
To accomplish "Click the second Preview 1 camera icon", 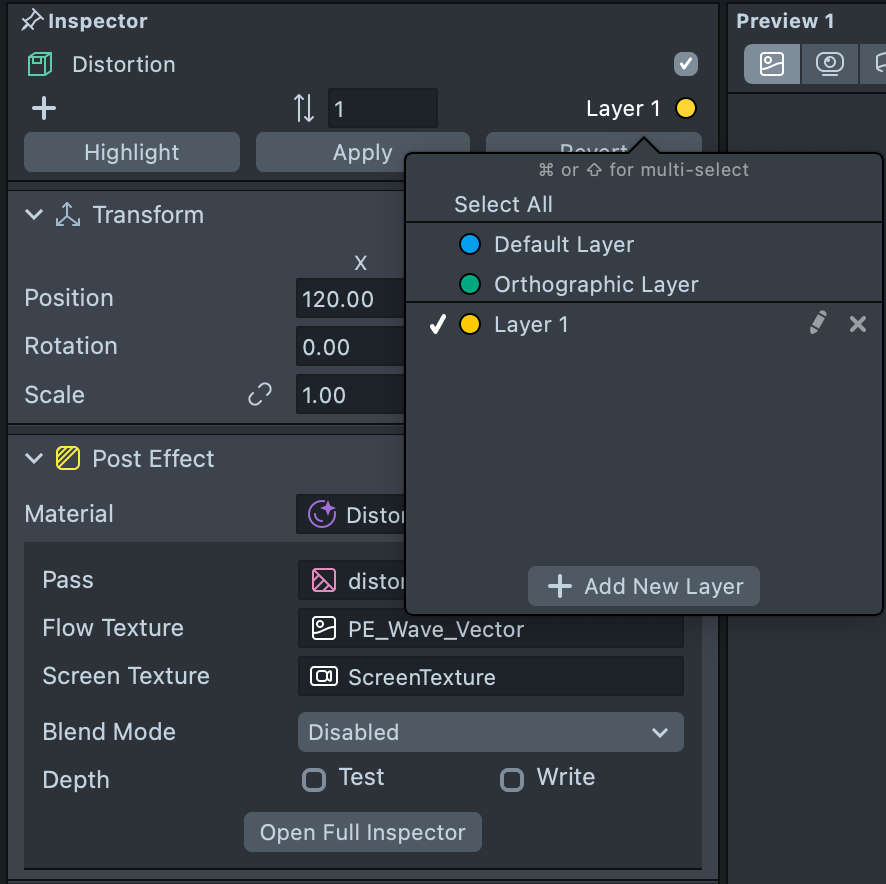I will [829, 65].
